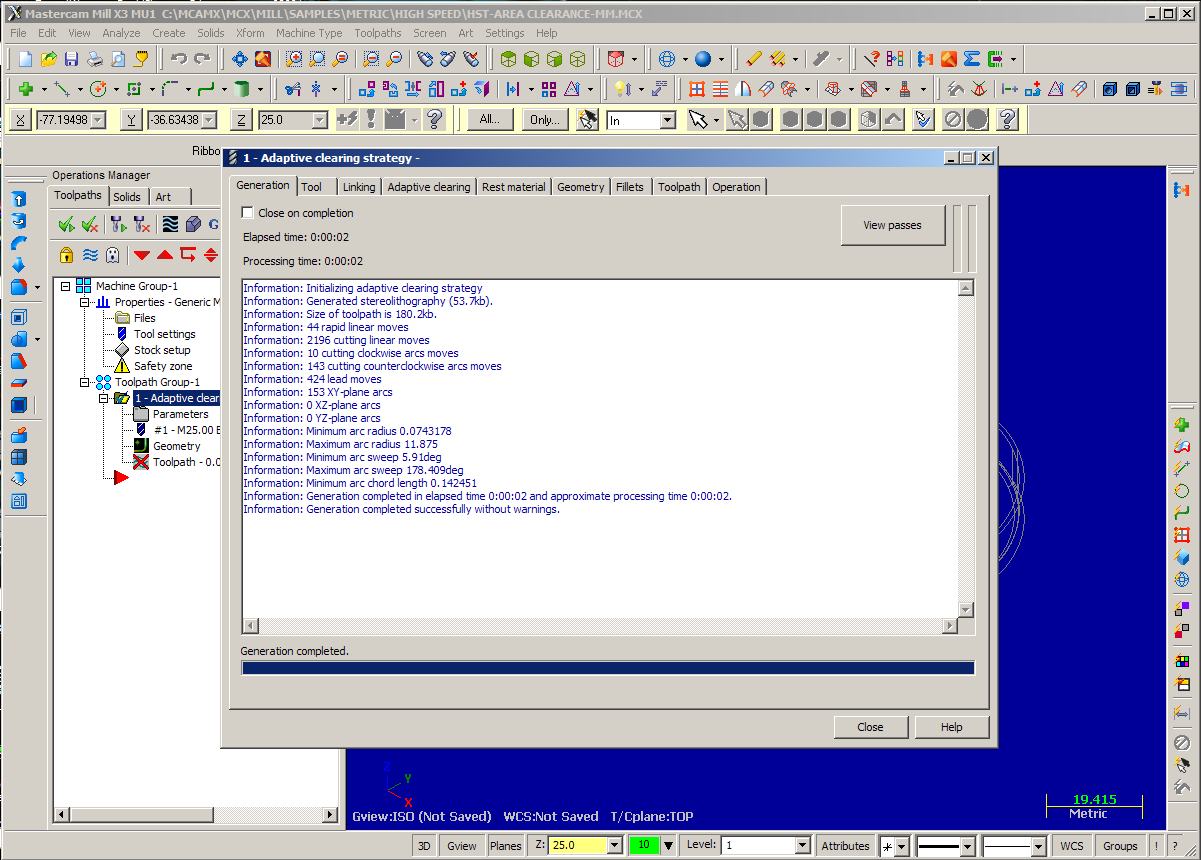Open the Analyze menu
Screen dimensions: 1201x860
(121, 33)
